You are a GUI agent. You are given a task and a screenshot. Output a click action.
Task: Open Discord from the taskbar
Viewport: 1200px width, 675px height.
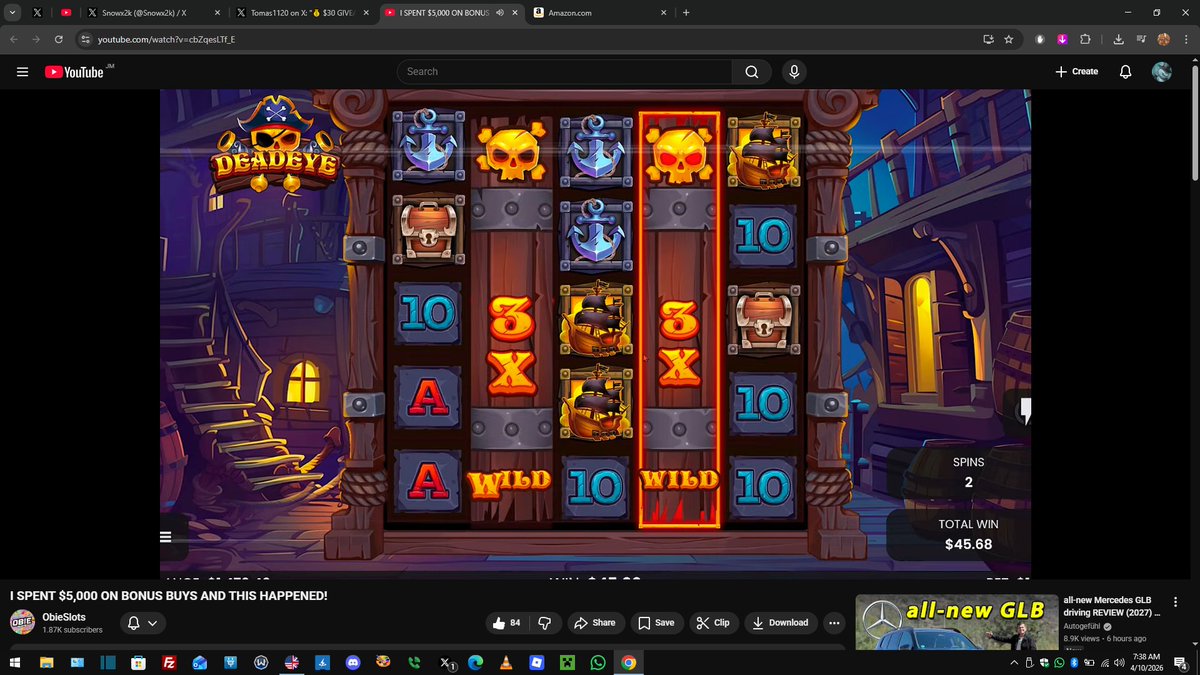click(352, 662)
